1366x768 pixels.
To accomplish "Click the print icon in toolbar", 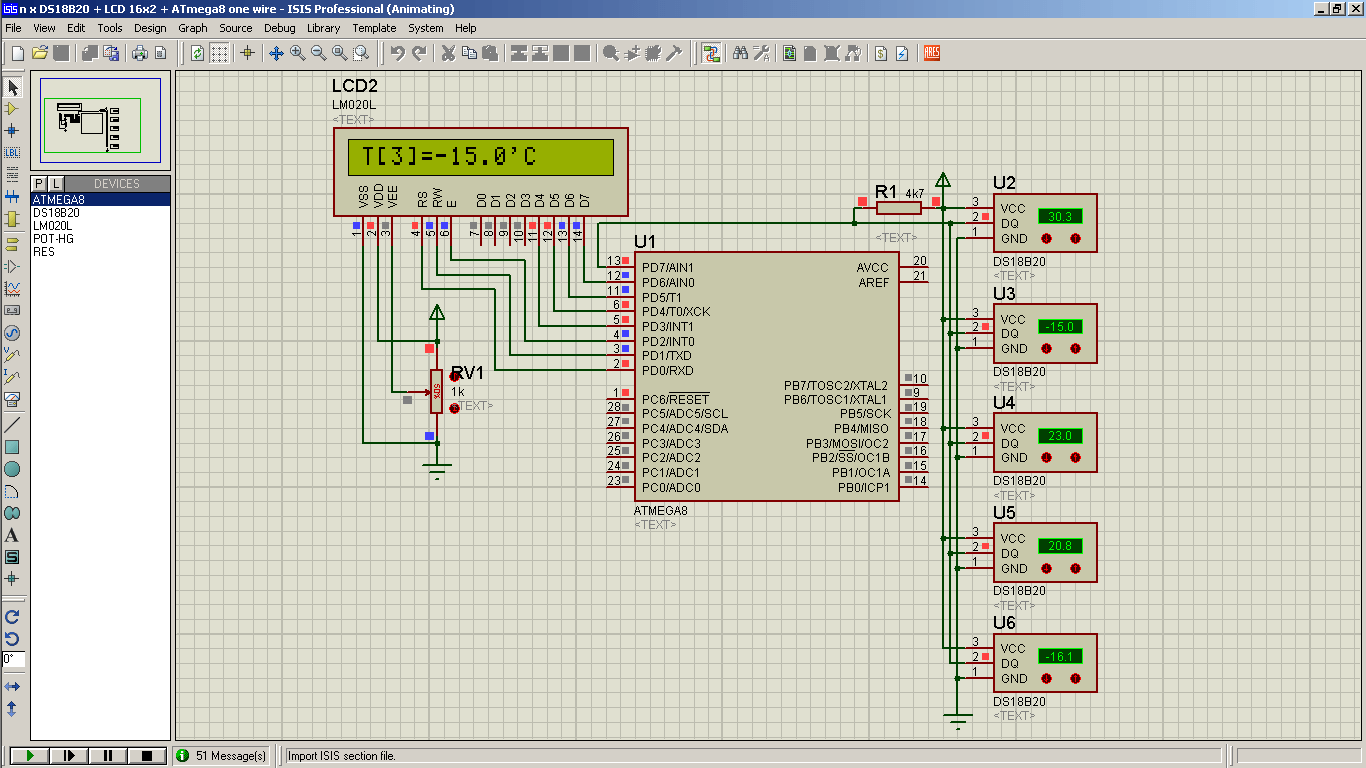I will click(x=139, y=53).
